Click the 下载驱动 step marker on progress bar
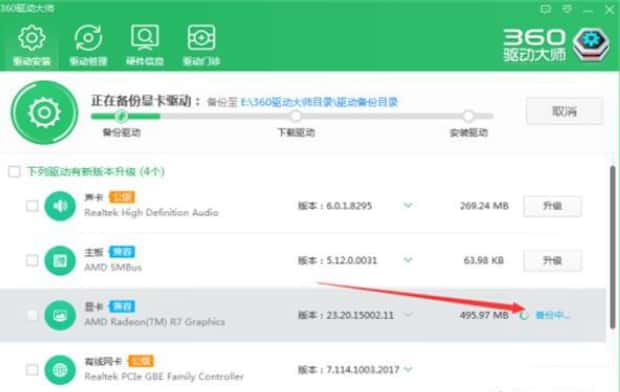Image resolution: width=620 pixels, height=392 pixels. pos(296,116)
